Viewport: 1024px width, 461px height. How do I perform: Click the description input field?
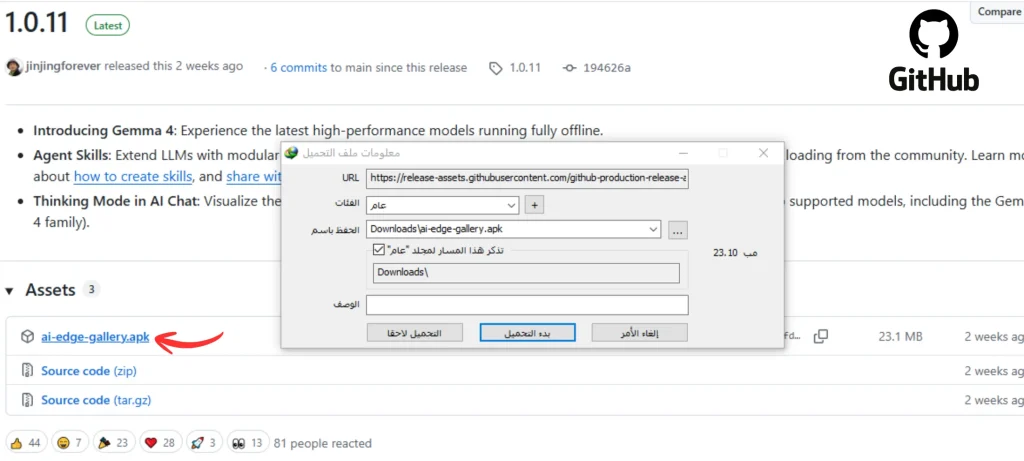click(527, 304)
